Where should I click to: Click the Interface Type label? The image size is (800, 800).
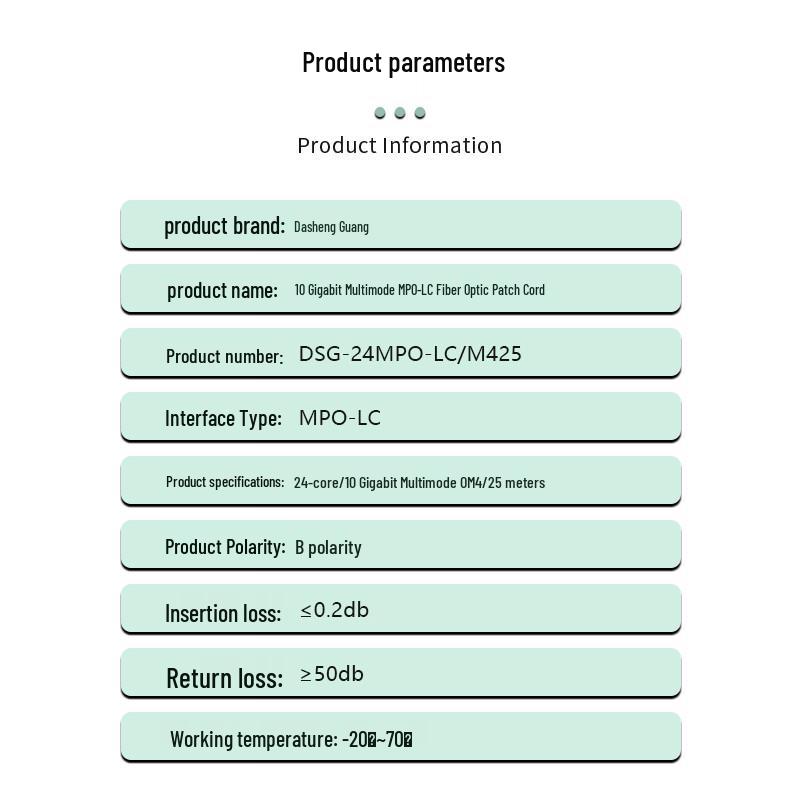click(x=223, y=418)
